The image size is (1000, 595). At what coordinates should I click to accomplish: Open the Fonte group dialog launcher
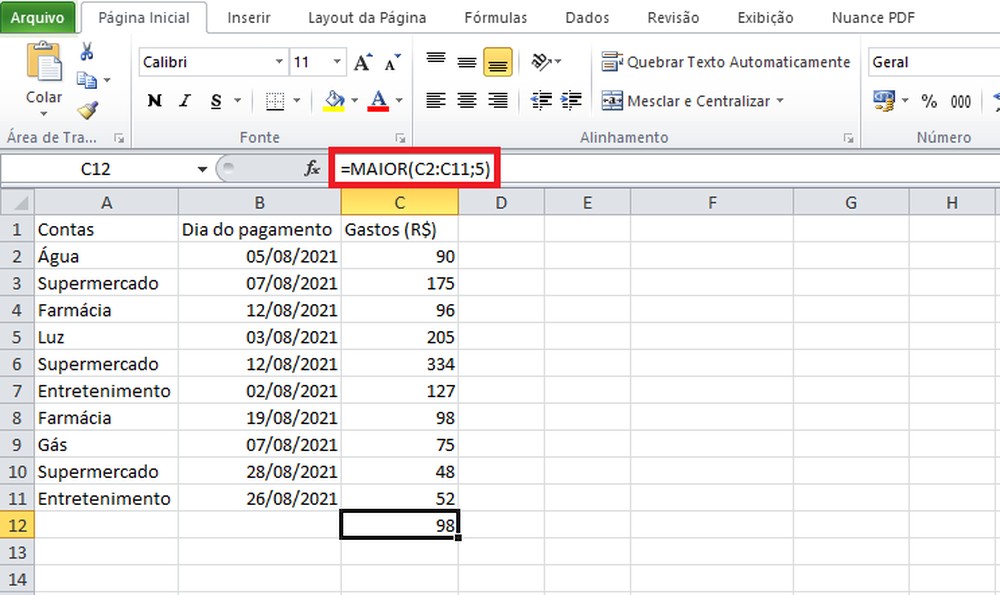(x=400, y=137)
